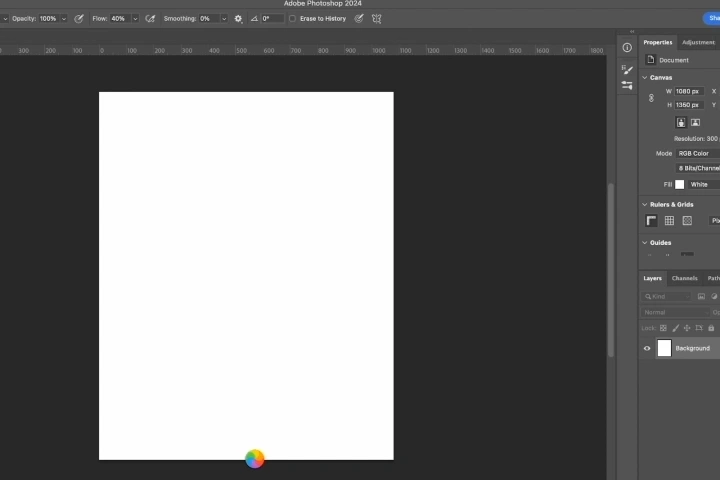Enable Erase to History checkbox
The width and height of the screenshot is (720, 480).
[x=292, y=19]
